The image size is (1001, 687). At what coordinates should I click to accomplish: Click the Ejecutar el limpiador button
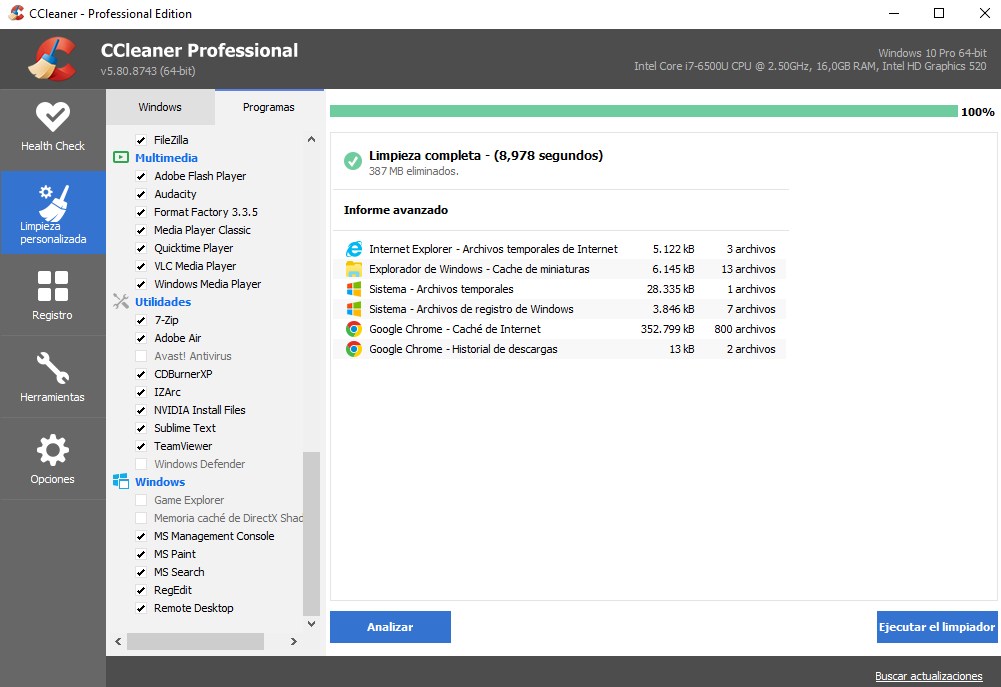pos(936,627)
